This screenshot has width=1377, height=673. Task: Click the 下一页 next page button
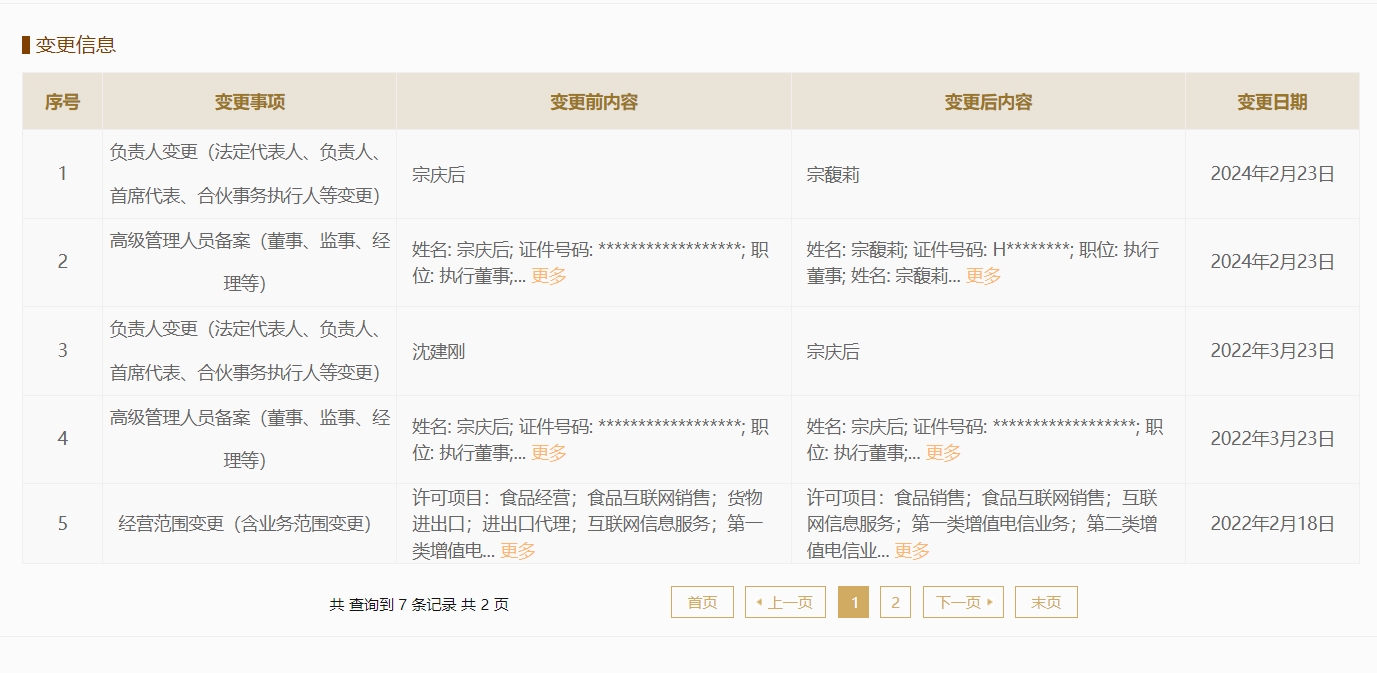963,602
